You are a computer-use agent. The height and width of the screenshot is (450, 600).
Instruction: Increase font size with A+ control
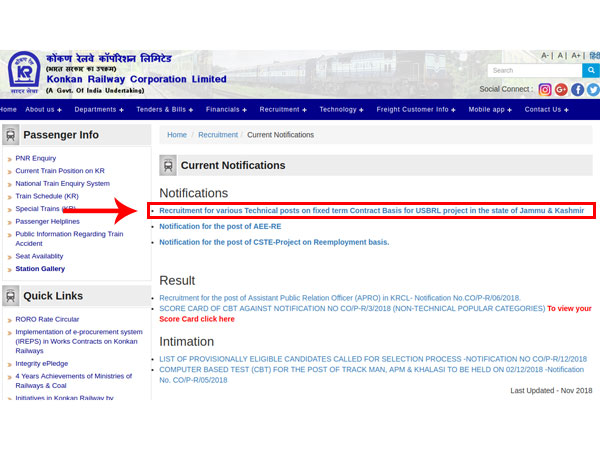[x=576, y=56]
